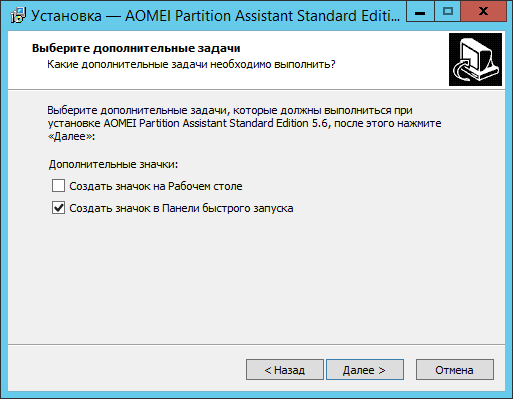Click the «Далее»: text in the instructions
This screenshot has height=399, width=513.
tap(71, 136)
